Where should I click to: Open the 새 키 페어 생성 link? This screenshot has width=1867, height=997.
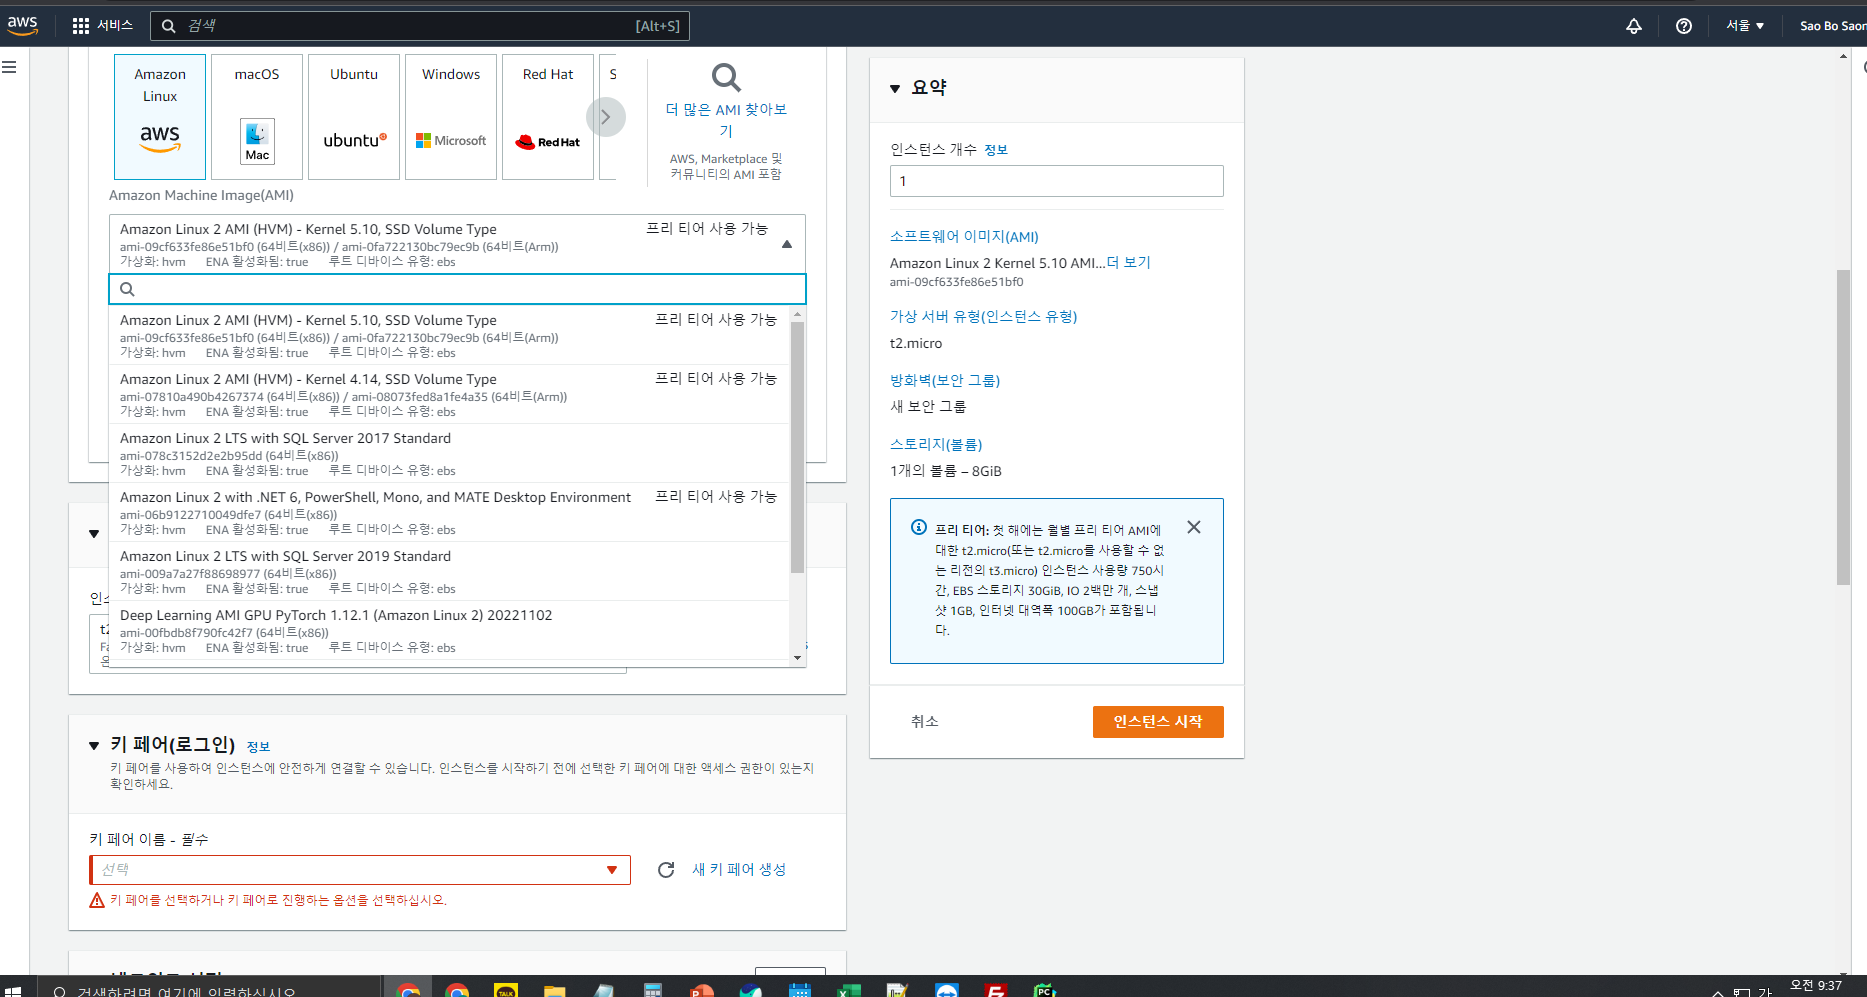(739, 869)
